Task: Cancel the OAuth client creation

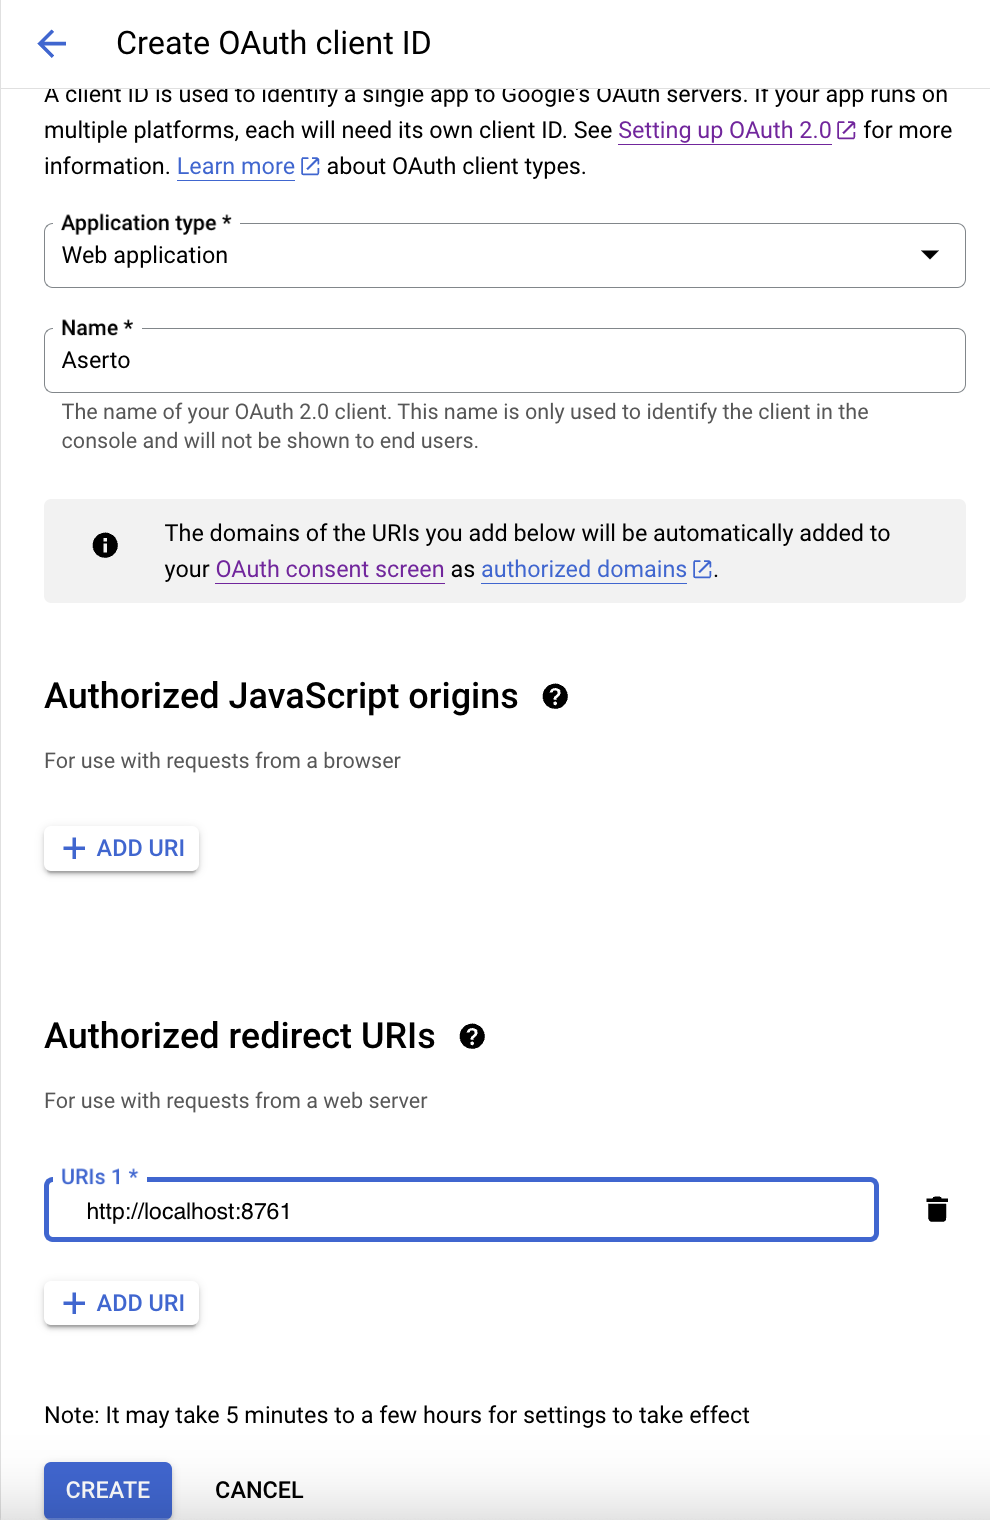Action: (259, 1490)
